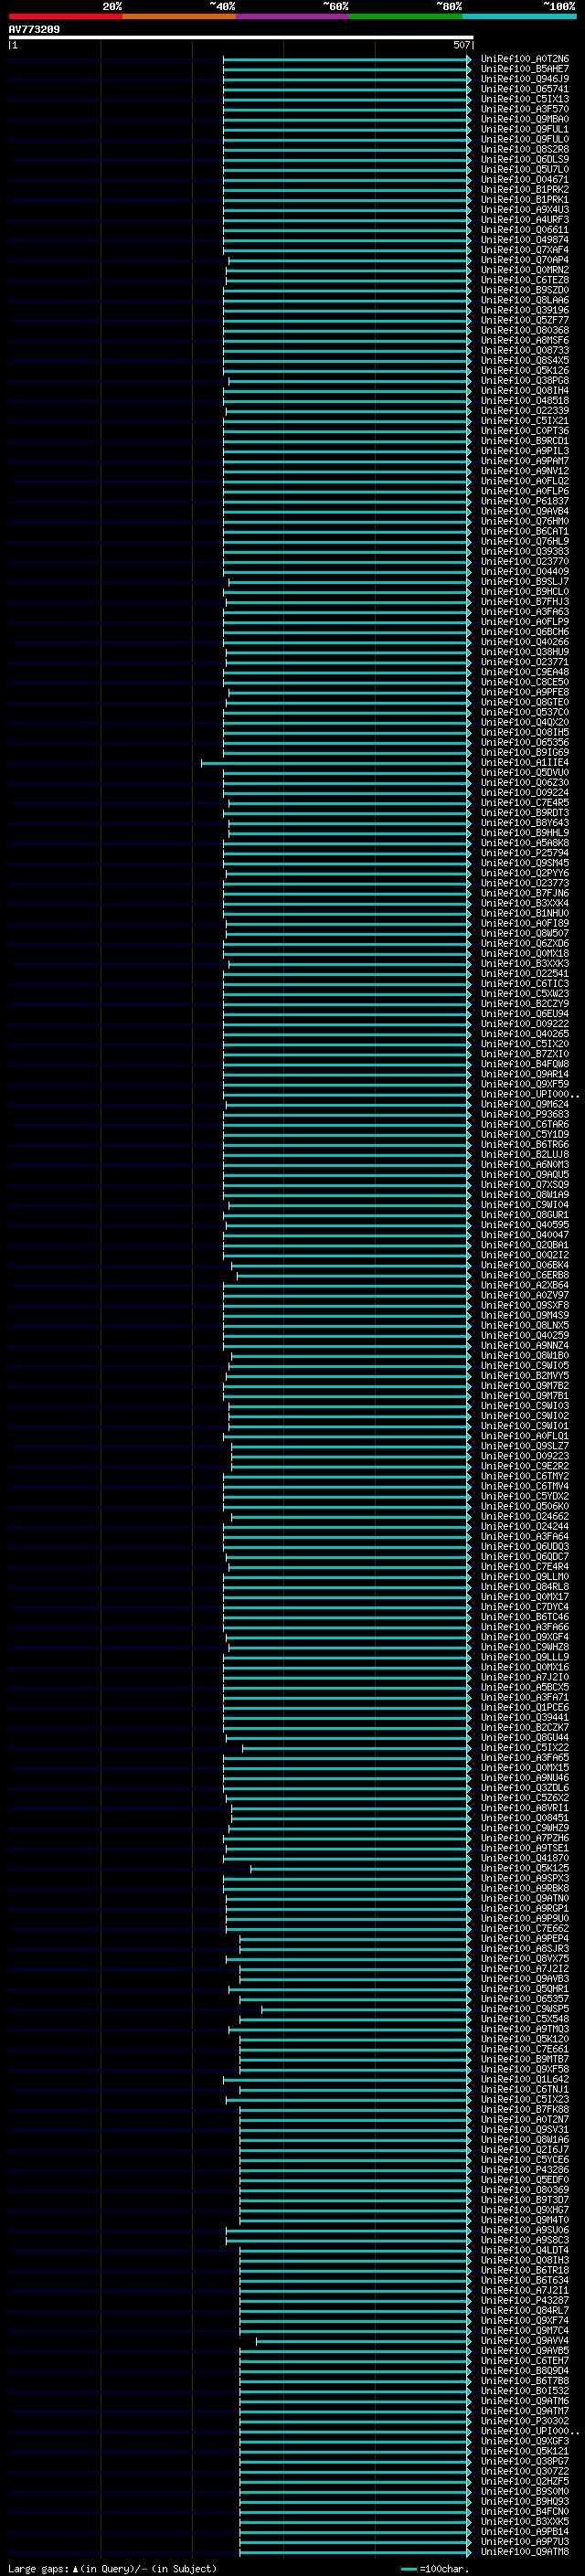The width and height of the screenshot is (585, 2576).
Task: Click the red 20% identity legend segment
Action: [x=65, y=16]
